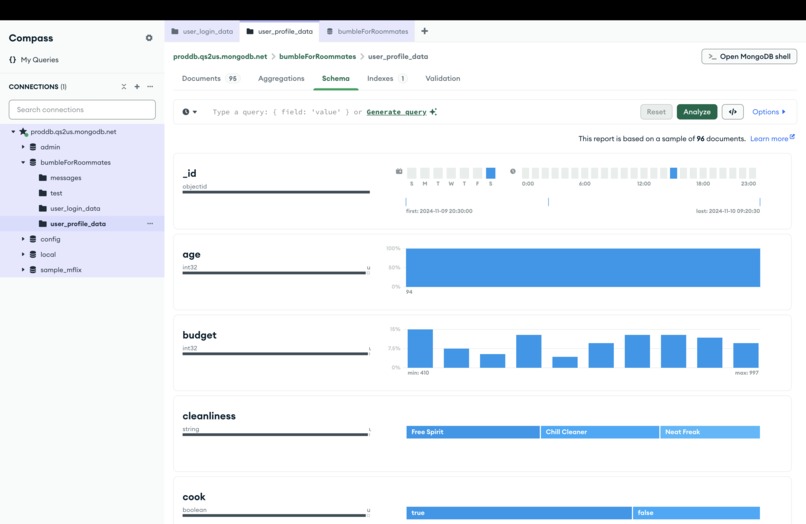
Task: Open Schema tab
Action: point(336,79)
